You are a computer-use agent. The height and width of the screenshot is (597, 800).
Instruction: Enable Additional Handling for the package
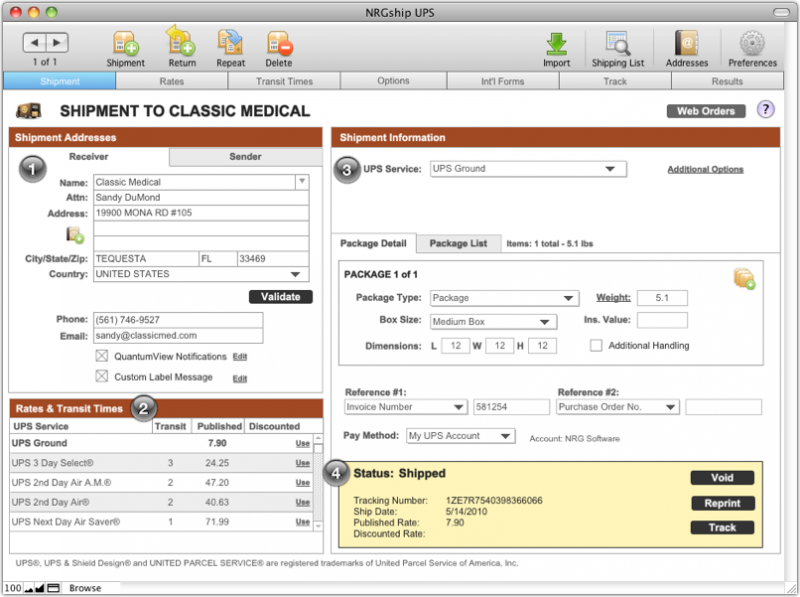coord(596,346)
